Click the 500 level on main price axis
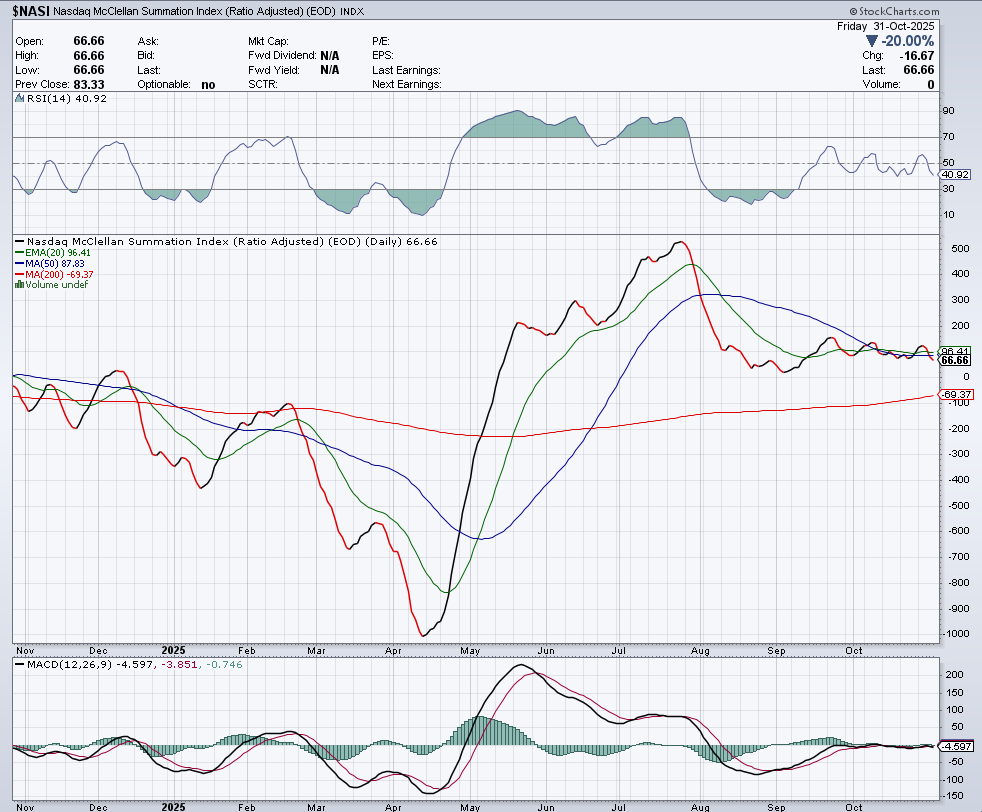The image size is (982, 812). (x=960, y=249)
